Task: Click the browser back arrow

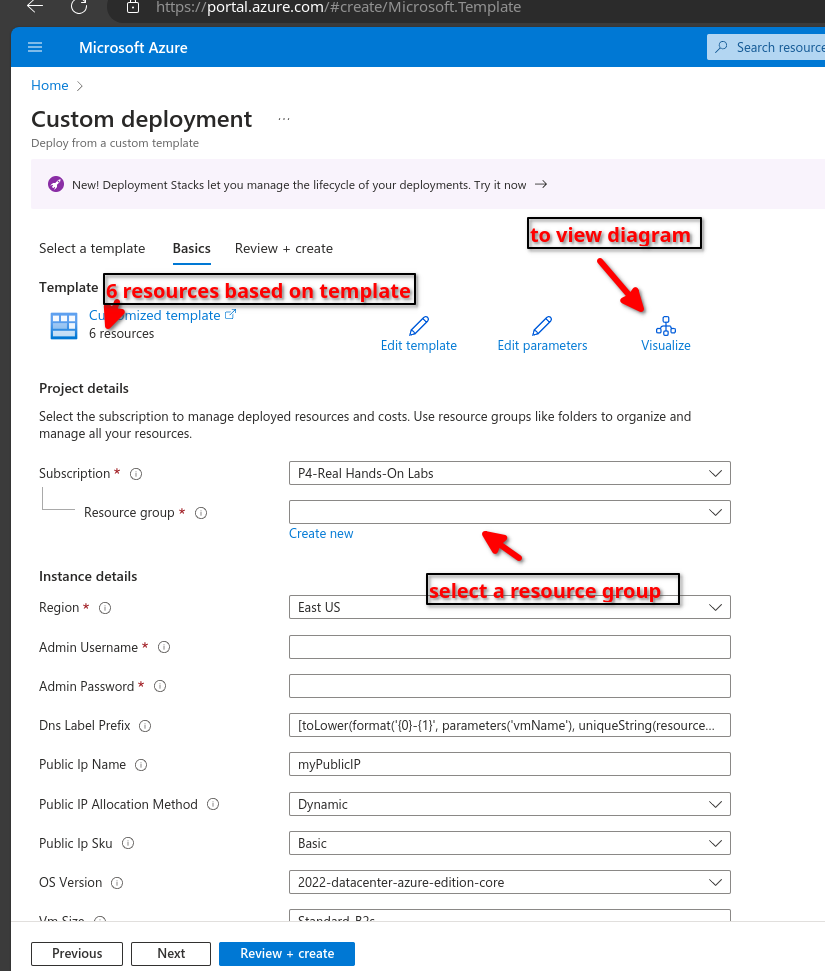Action: [35, 6]
